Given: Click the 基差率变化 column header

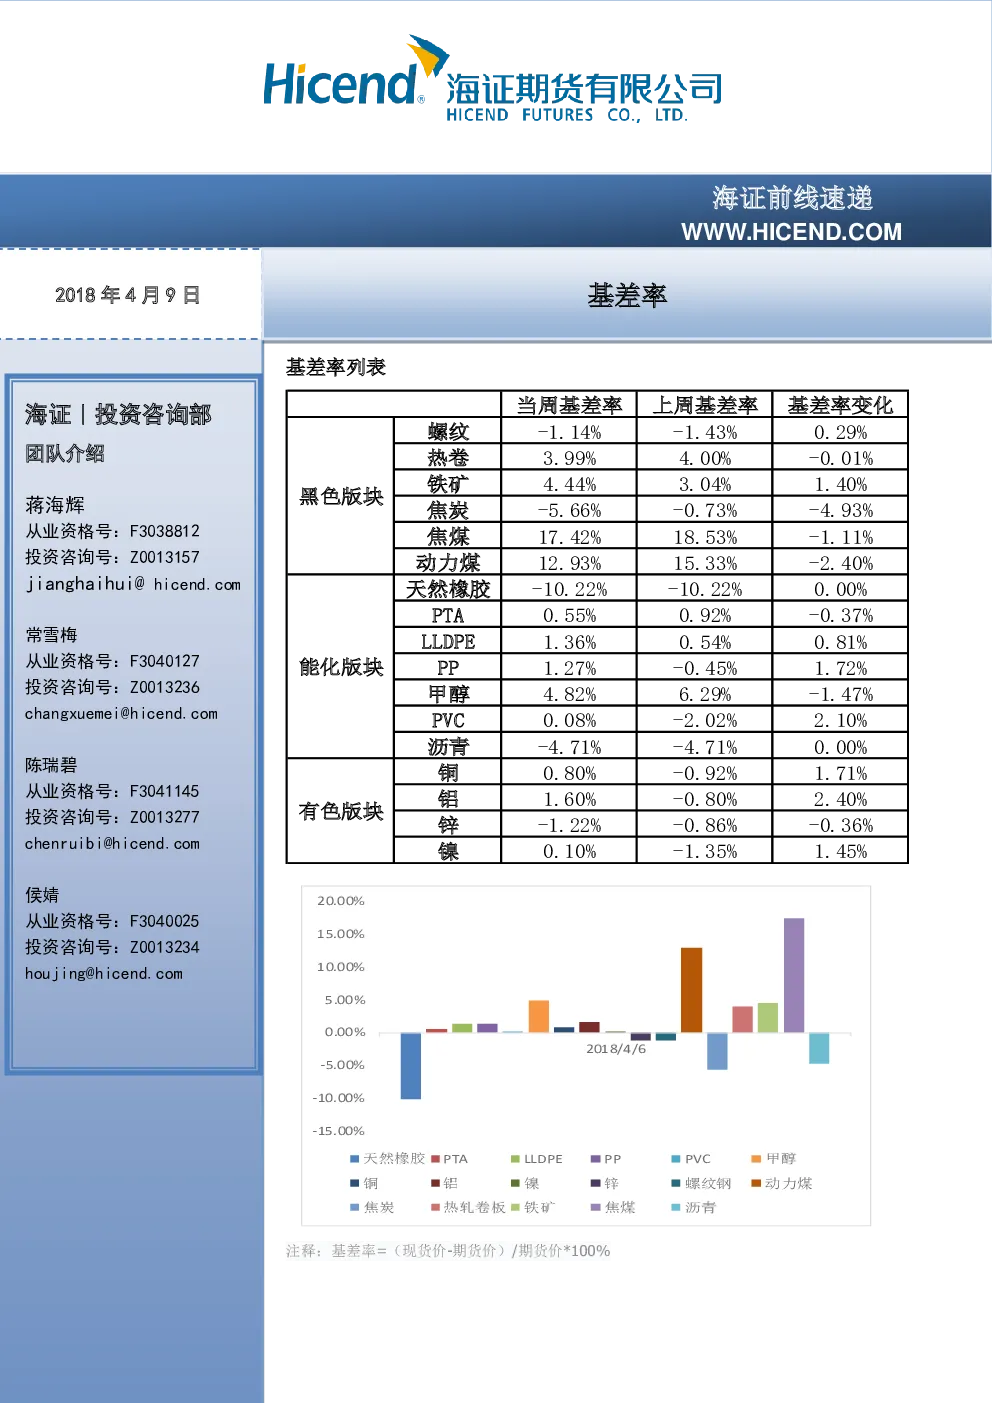Looking at the screenshot, I should point(840,405).
